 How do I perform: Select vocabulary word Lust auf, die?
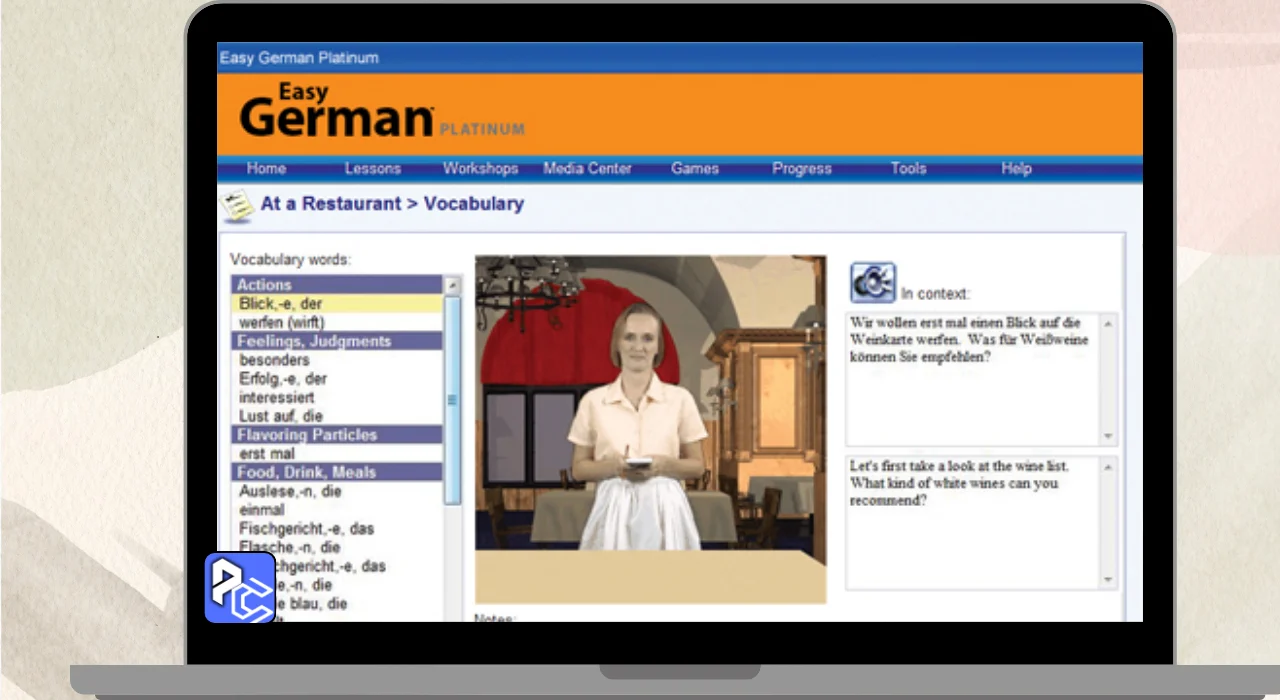[337, 416]
